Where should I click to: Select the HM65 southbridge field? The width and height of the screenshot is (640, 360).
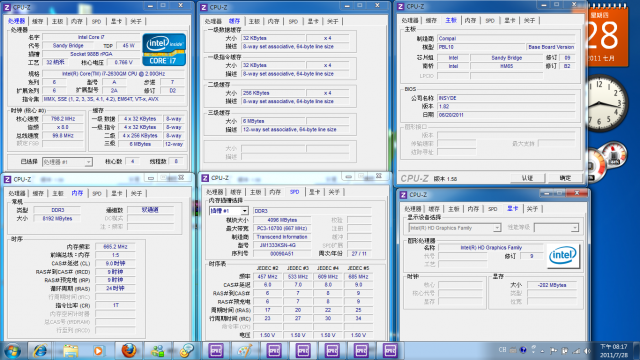507,66
